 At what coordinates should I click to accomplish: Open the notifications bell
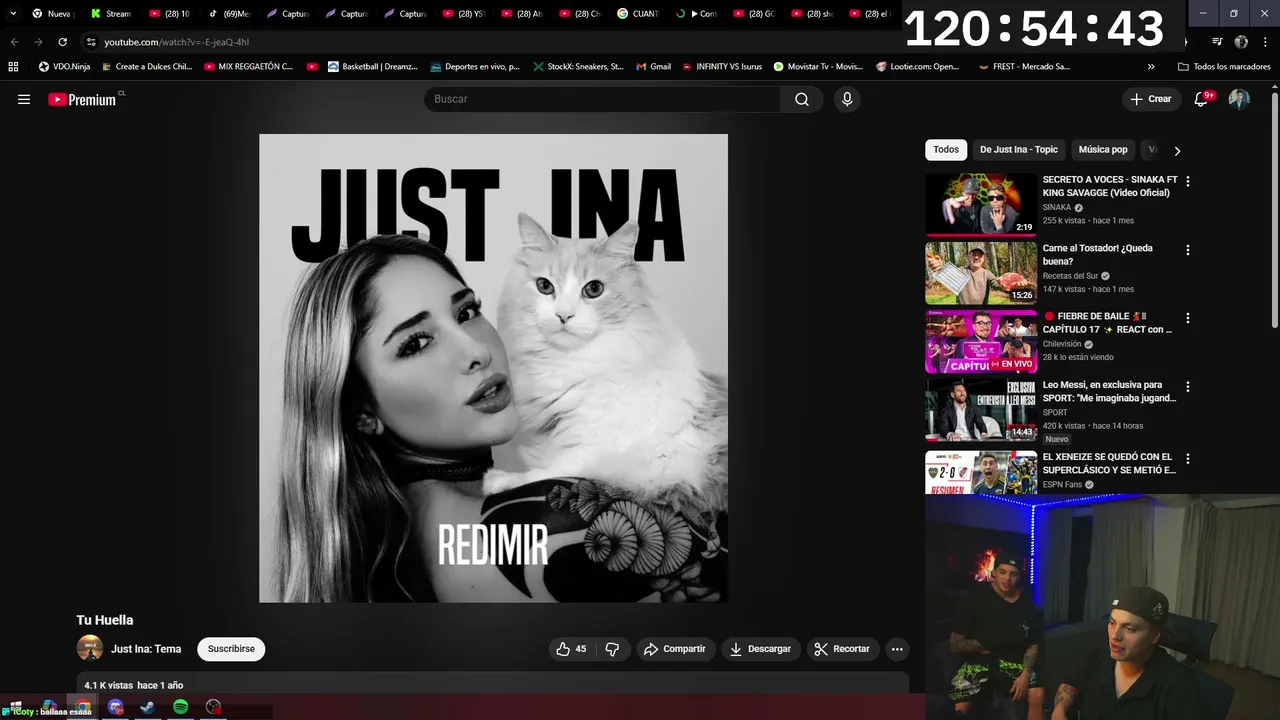[x=1203, y=99]
